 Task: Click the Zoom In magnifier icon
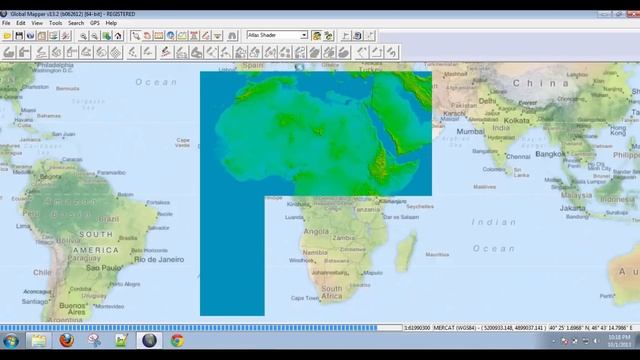pos(83,36)
